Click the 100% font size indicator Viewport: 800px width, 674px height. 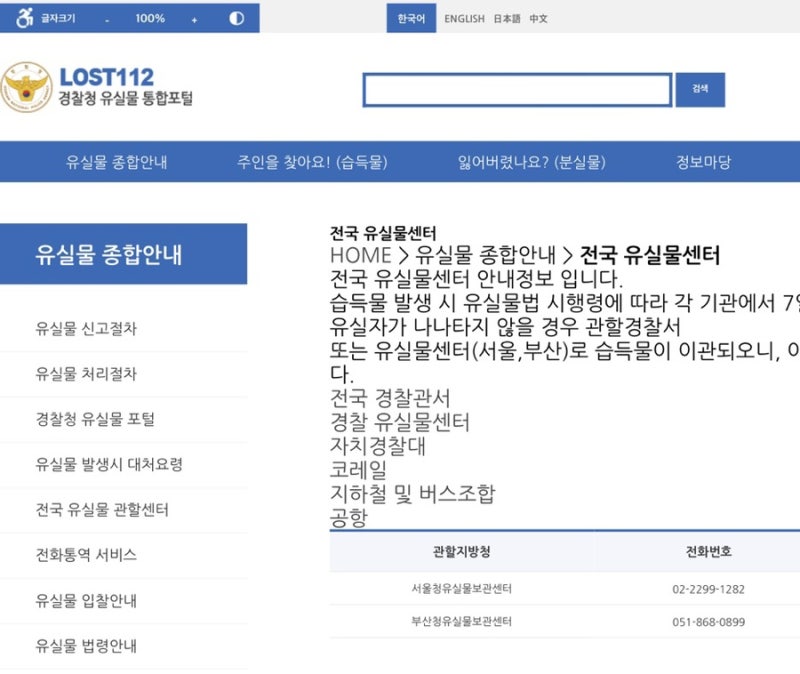pyautogui.click(x=150, y=18)
